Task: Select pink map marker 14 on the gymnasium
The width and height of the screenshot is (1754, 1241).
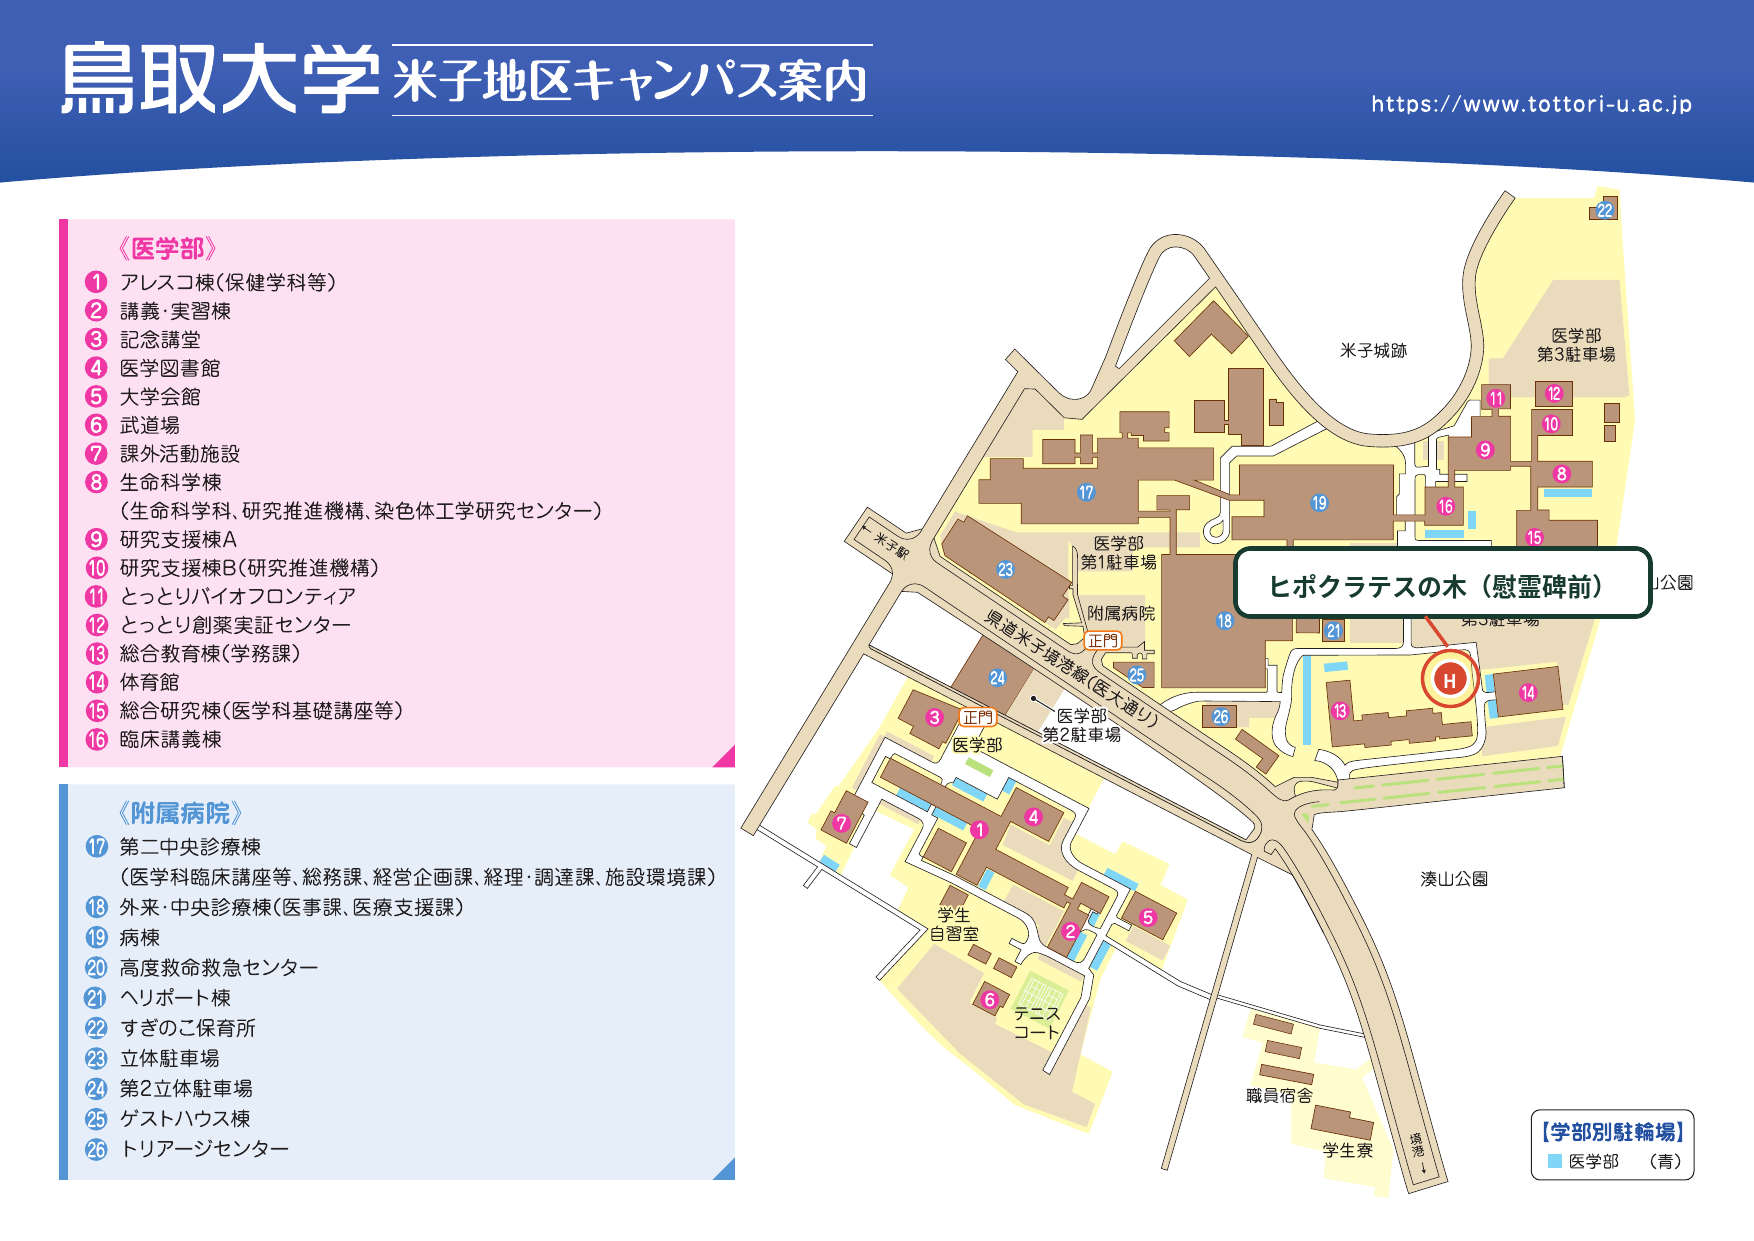Action: pyautogui.click(x=1528, y=692)
